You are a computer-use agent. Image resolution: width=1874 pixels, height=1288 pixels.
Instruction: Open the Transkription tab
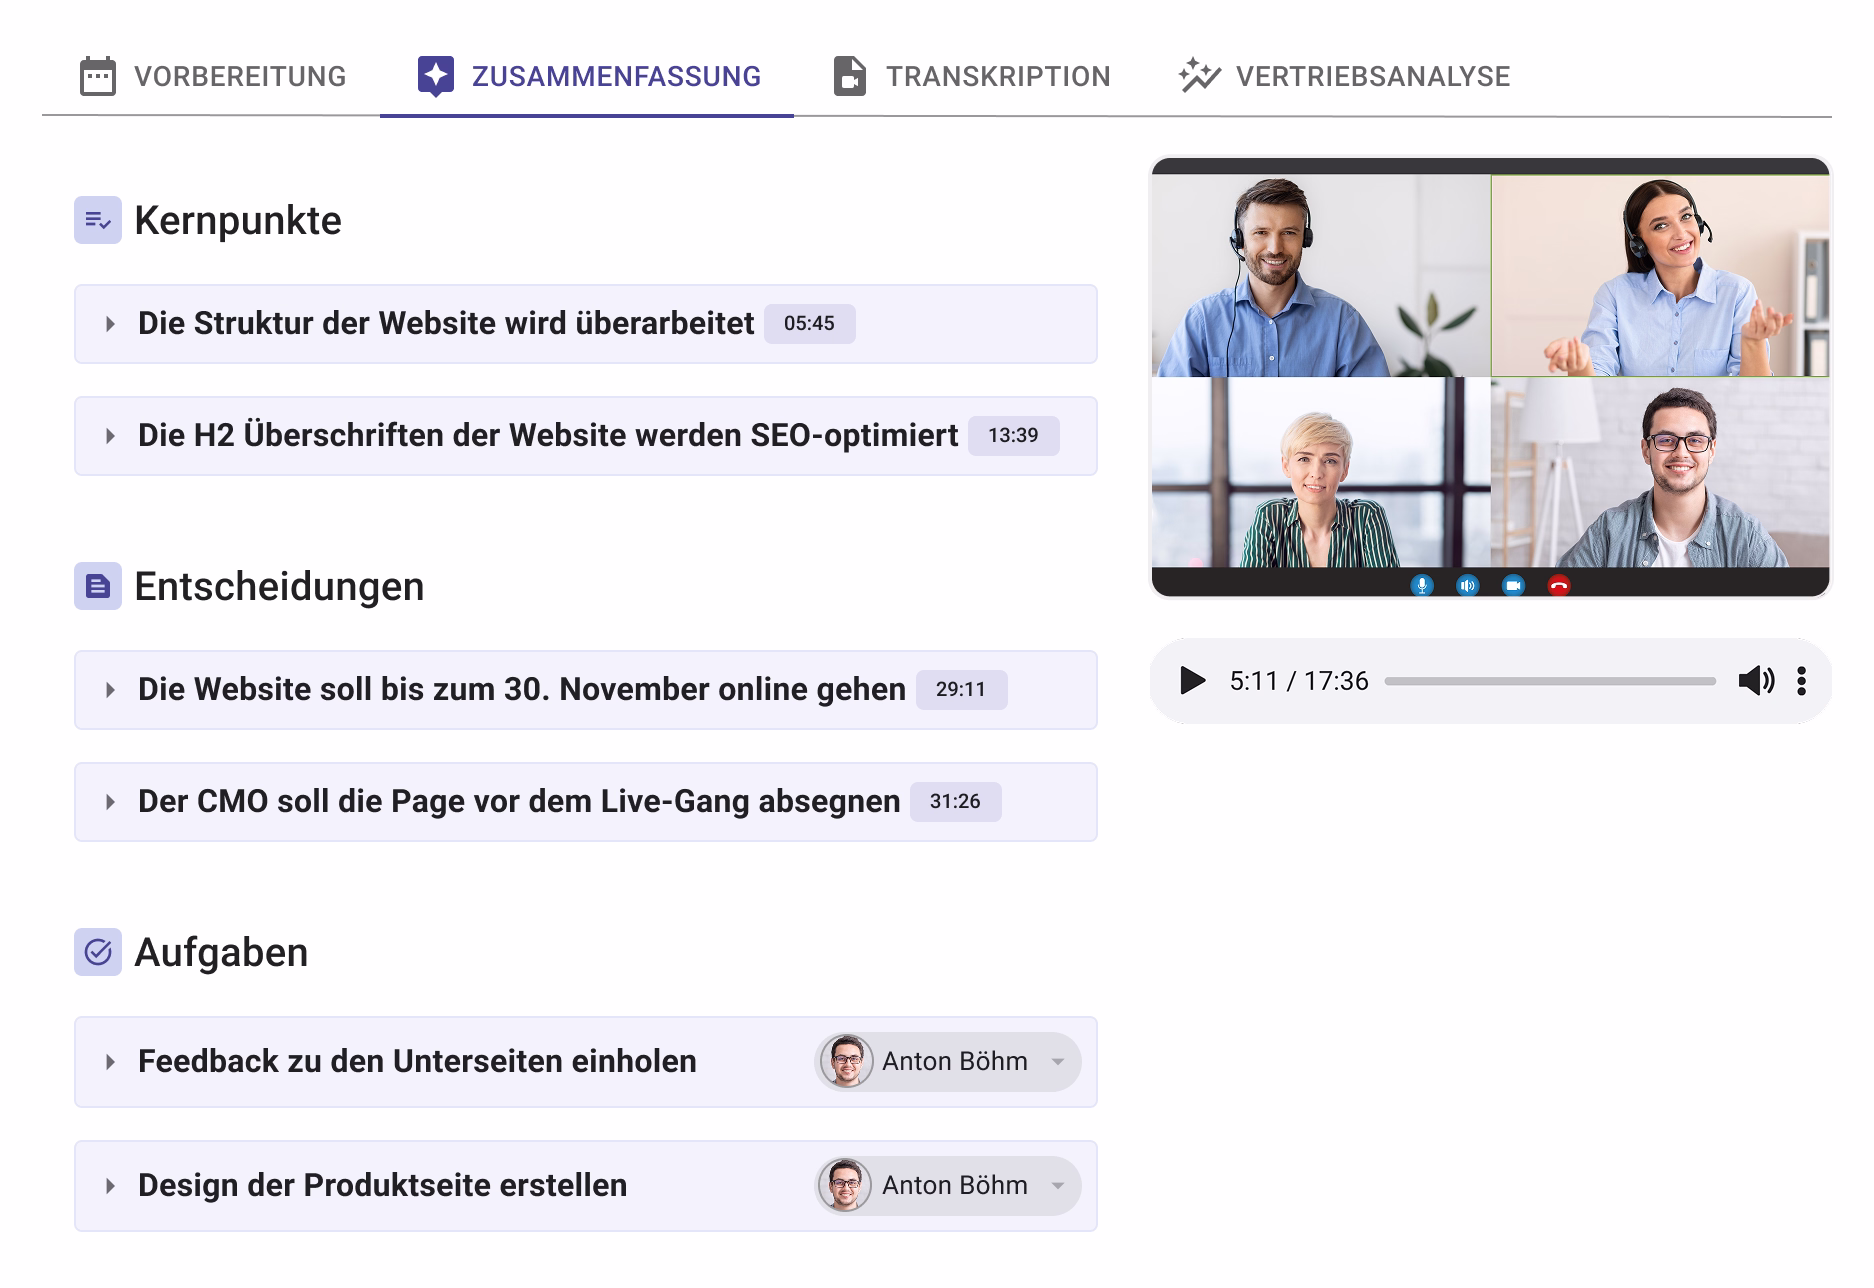tap(971, 76)
